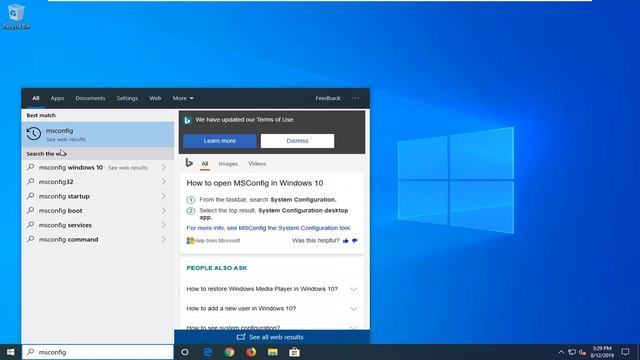Click the msconfig taskbar search box
This screenshot has width=640, height=360.
(98, 352)
